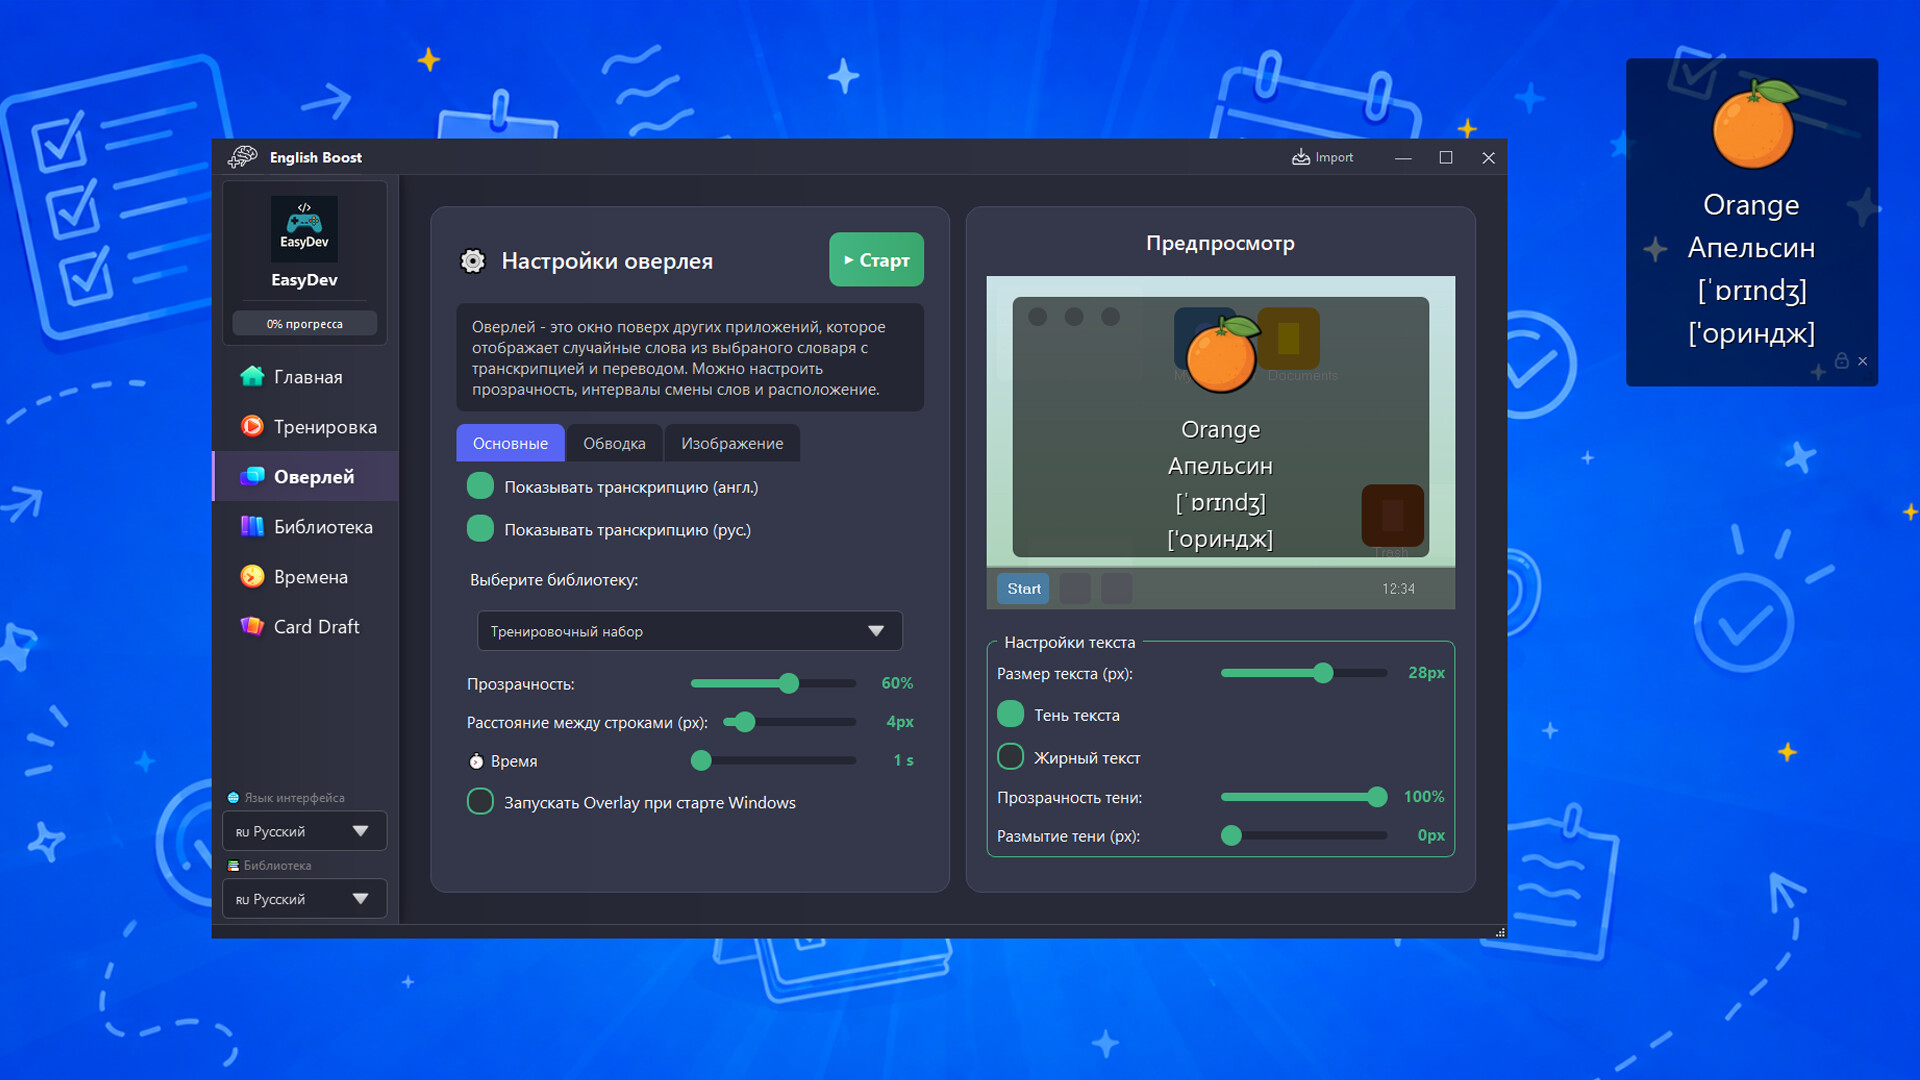Open the Тренировка section
The image size is (1920, 1080).
[x=305, y=427]
